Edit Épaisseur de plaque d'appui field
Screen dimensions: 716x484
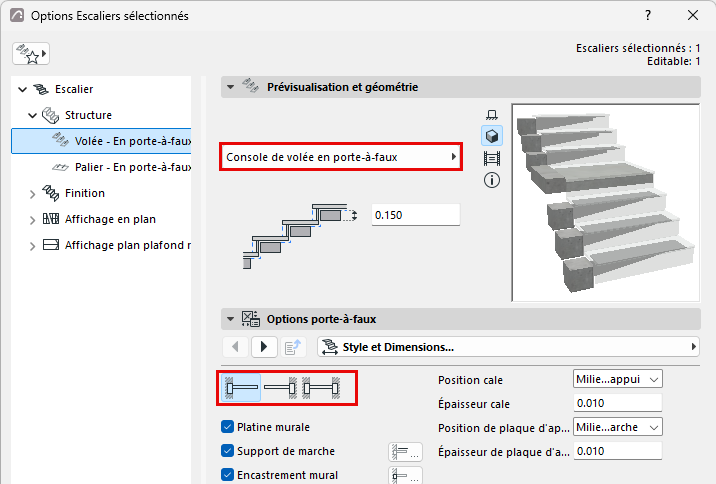(618, 451)
